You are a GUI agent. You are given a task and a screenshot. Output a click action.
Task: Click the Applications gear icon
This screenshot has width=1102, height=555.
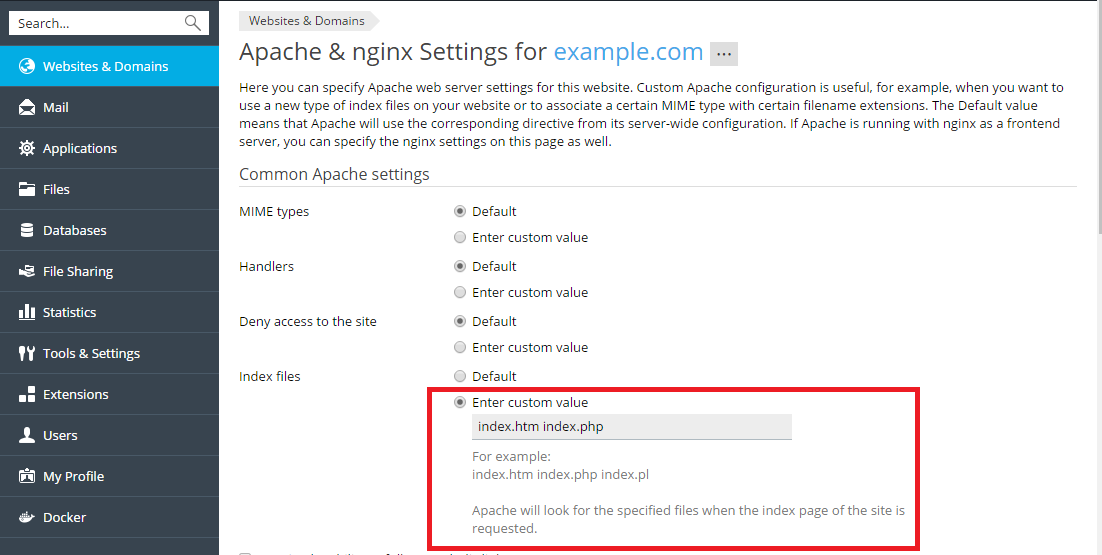[27, 148]
